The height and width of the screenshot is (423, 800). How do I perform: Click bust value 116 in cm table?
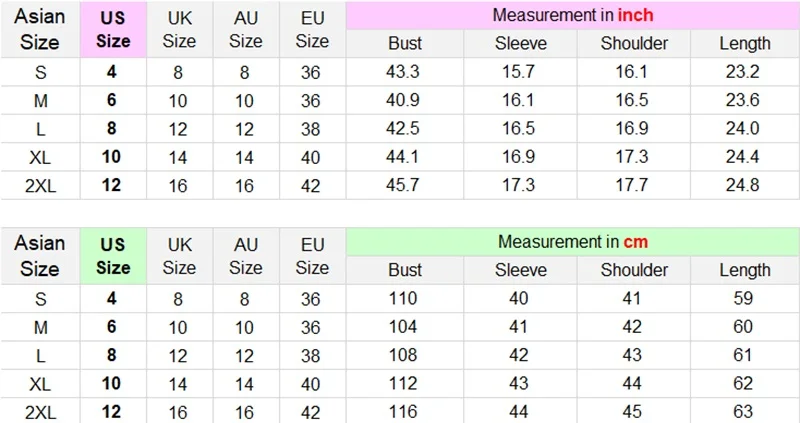tap(405, 411)
